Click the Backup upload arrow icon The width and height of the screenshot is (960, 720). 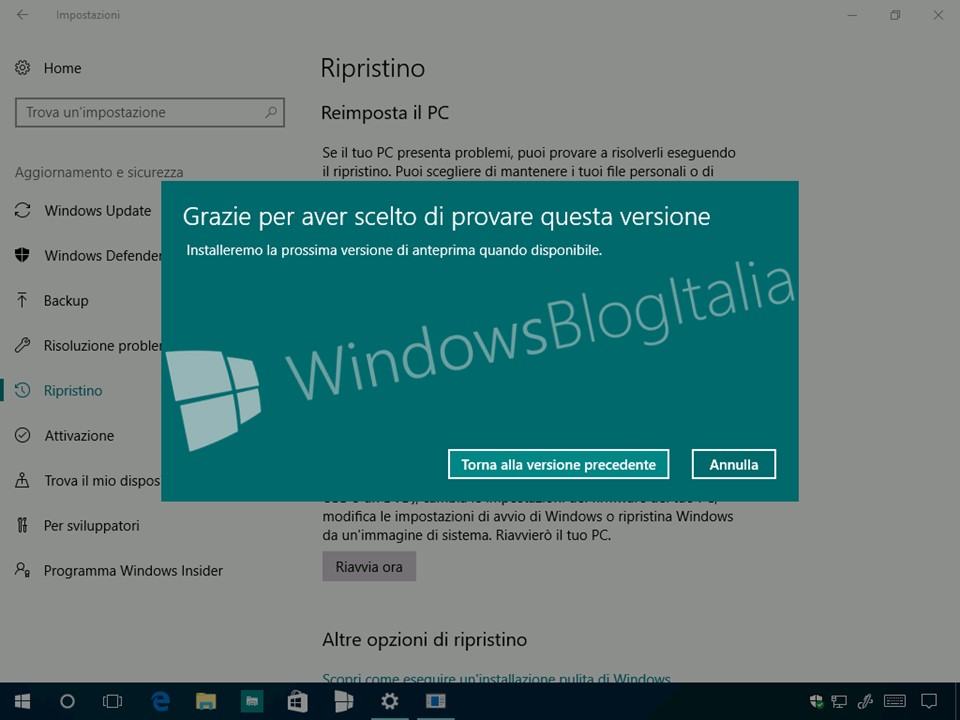coord(23,300)
